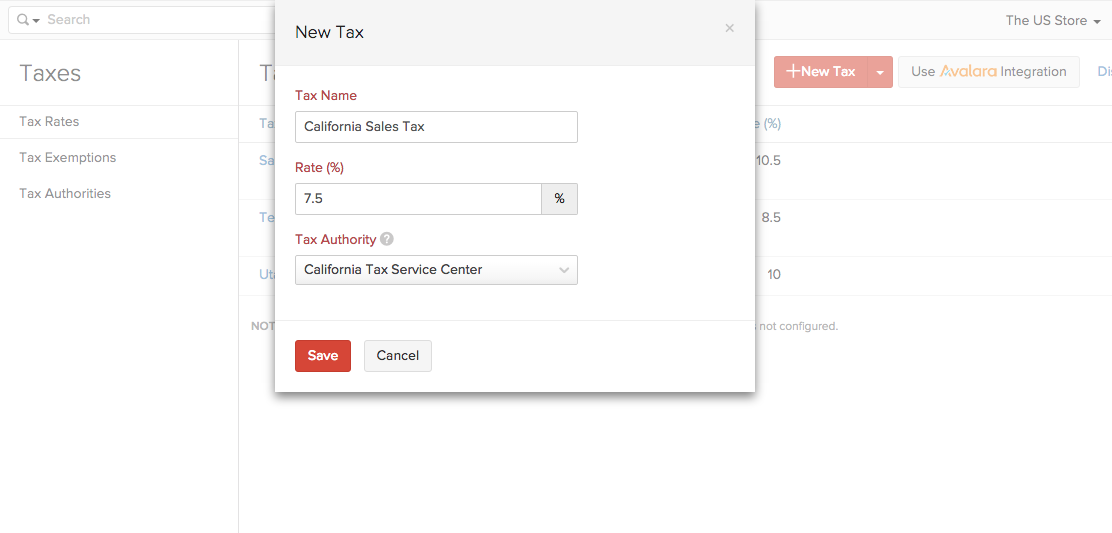The height and width of the screenshot is (533, 1112).
Task: Click the Tax Name input field
Action: point(436,127)
